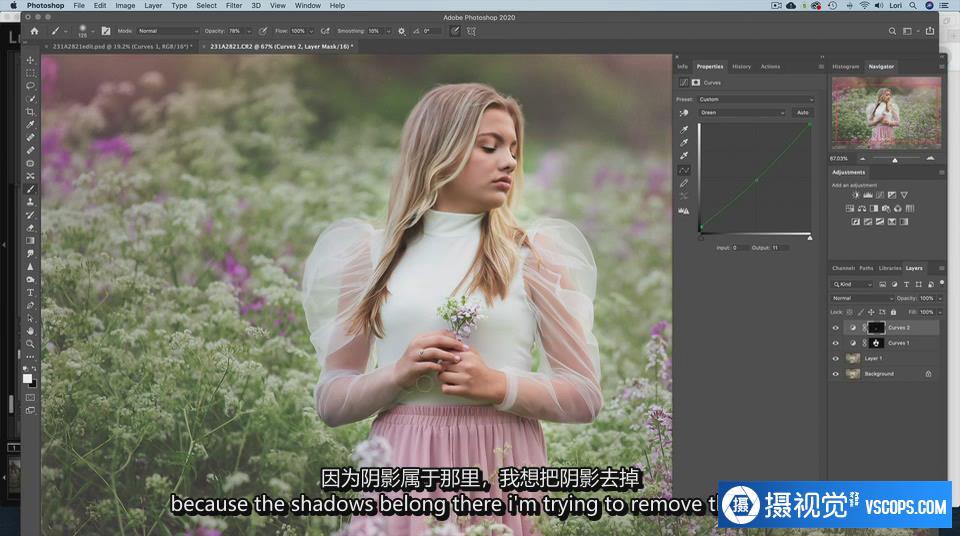Select the Hand tool
The height and width of the screenshot is (536, 960).
tap(30, 331)
